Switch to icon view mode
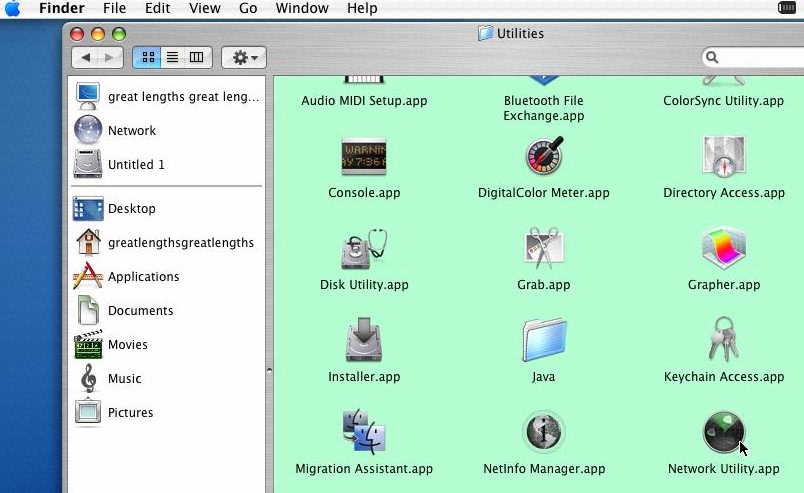This screenshot has width=804, height=493. 148,57
